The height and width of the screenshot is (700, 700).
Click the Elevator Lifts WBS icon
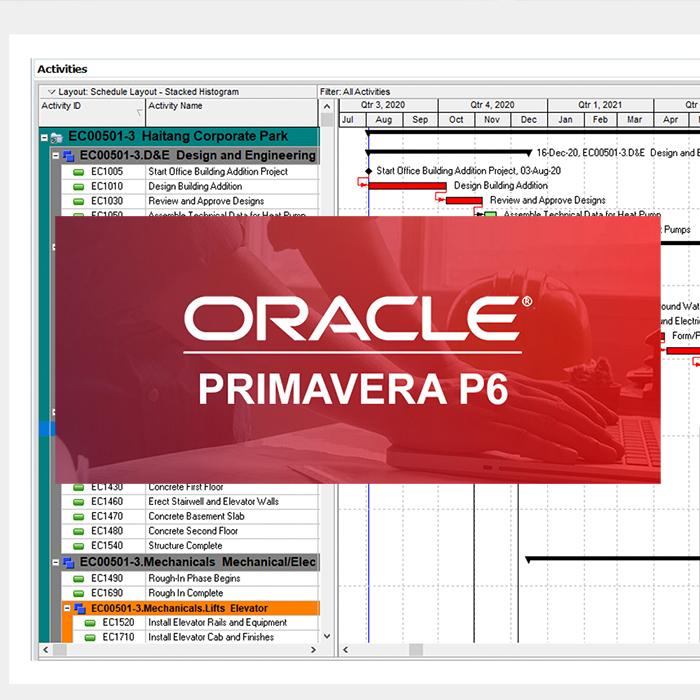click(80, 608)
